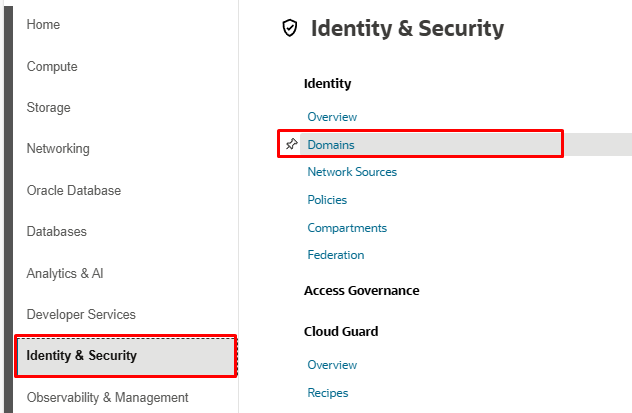632x413 pixels.
Task: Go to Networking in the sidebar
Action: [x=58, y=149]
